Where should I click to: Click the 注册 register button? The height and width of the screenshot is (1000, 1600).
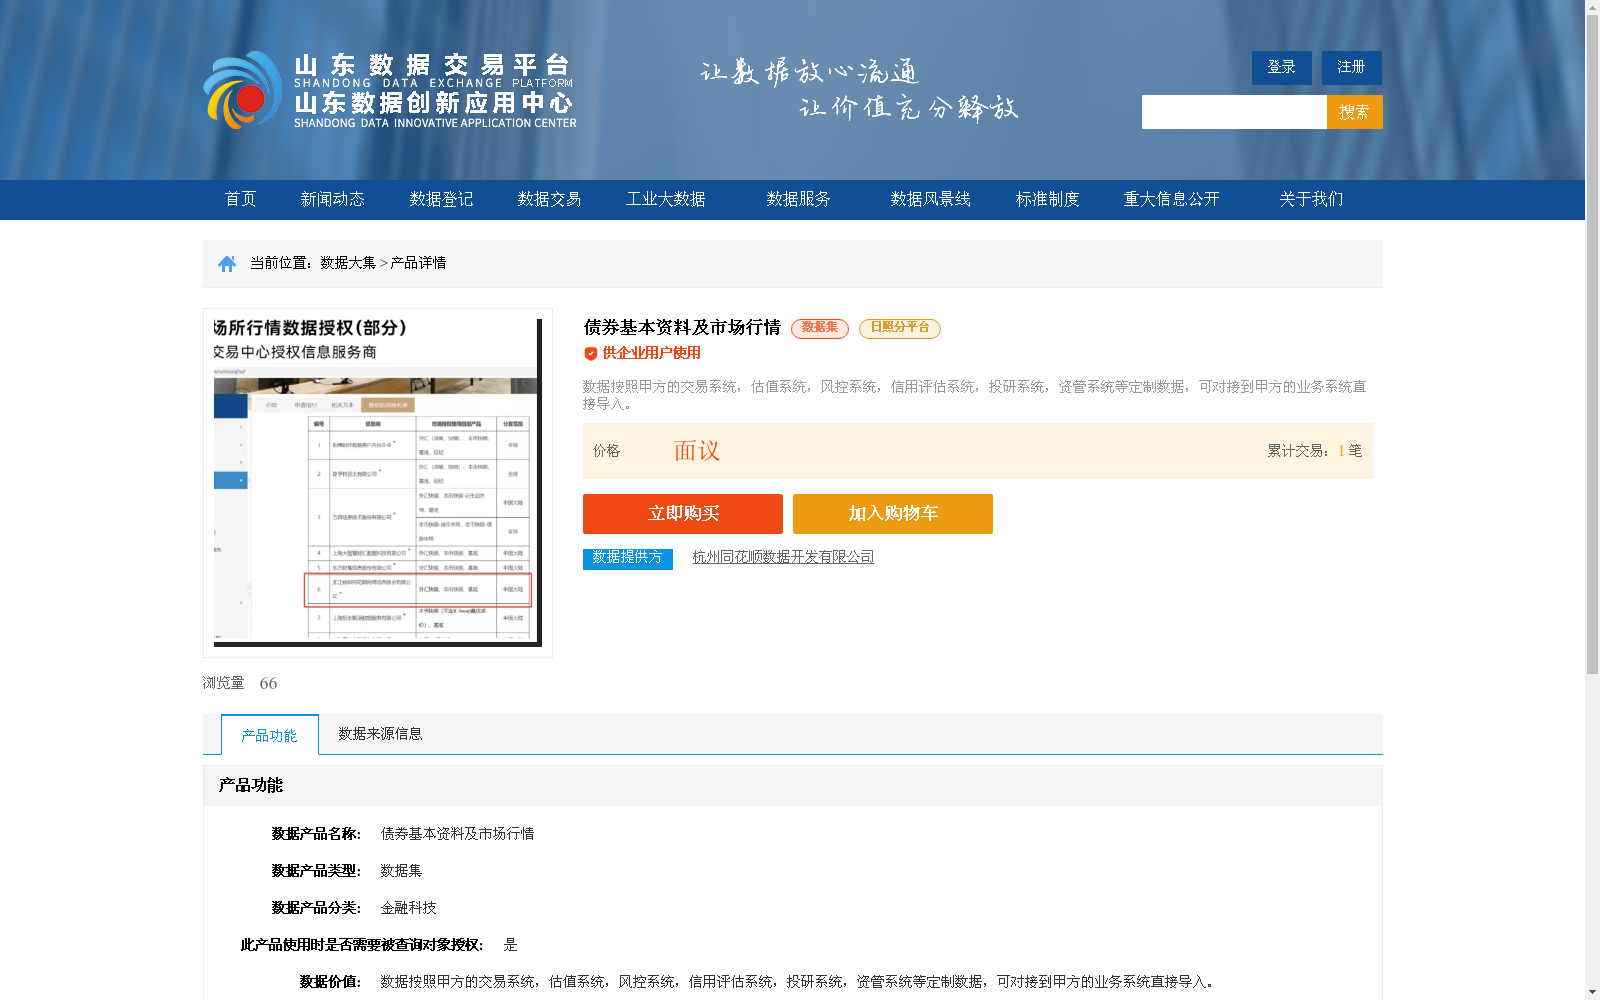click(x=1351, y=67)
